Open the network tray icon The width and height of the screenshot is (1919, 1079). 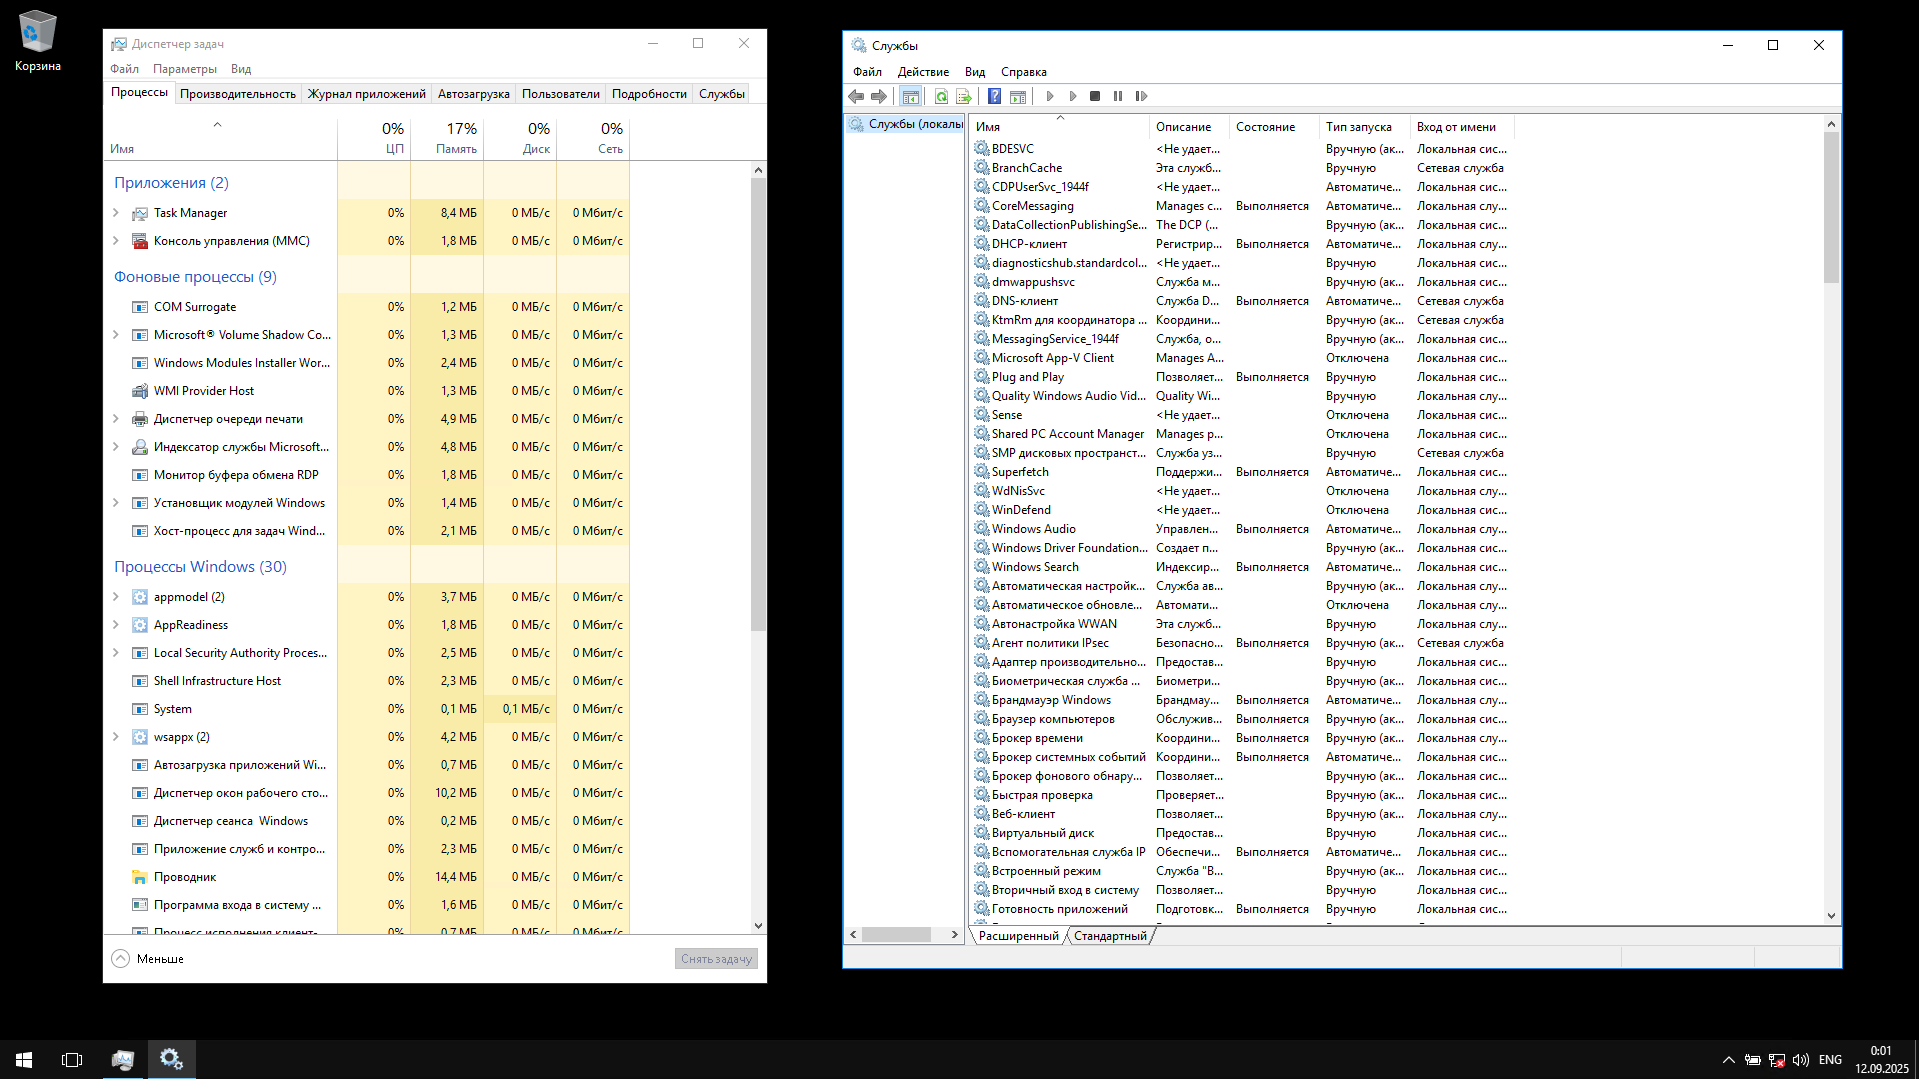coord(1777,1060)
